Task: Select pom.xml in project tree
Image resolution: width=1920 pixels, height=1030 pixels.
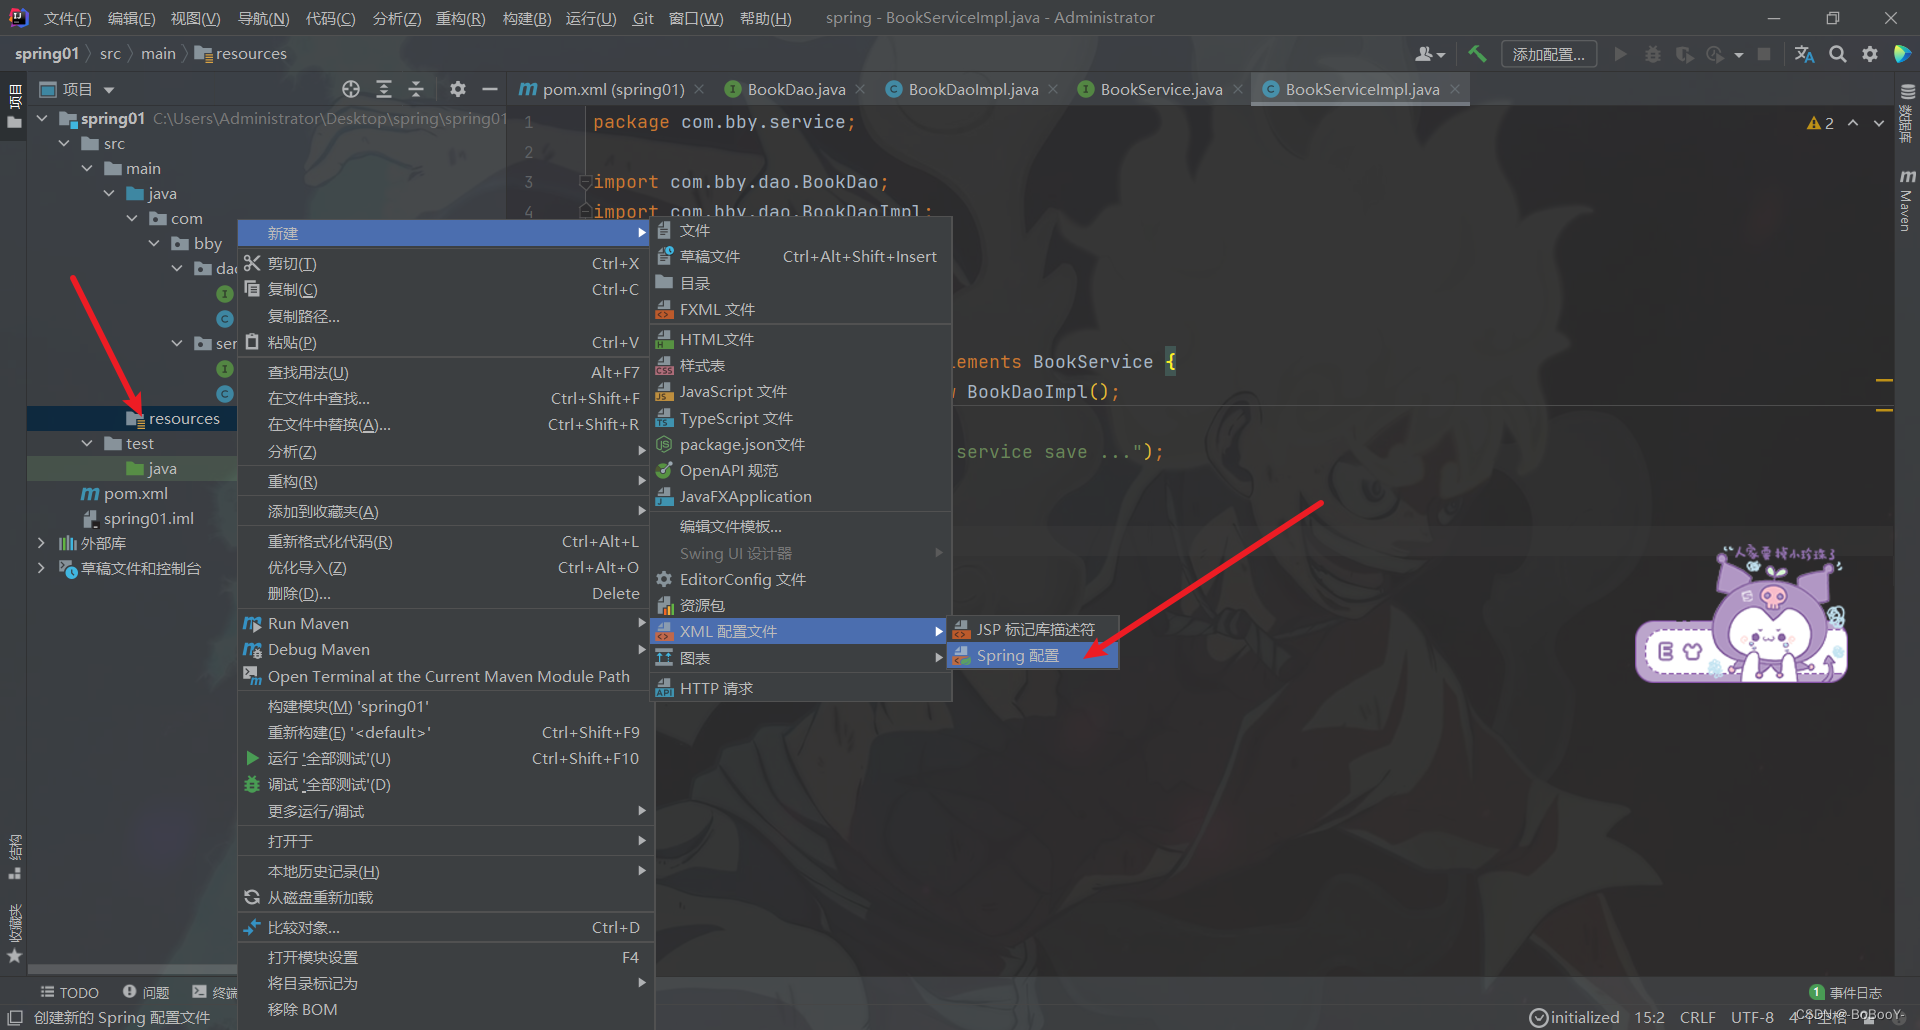Action: coord(125,493)
